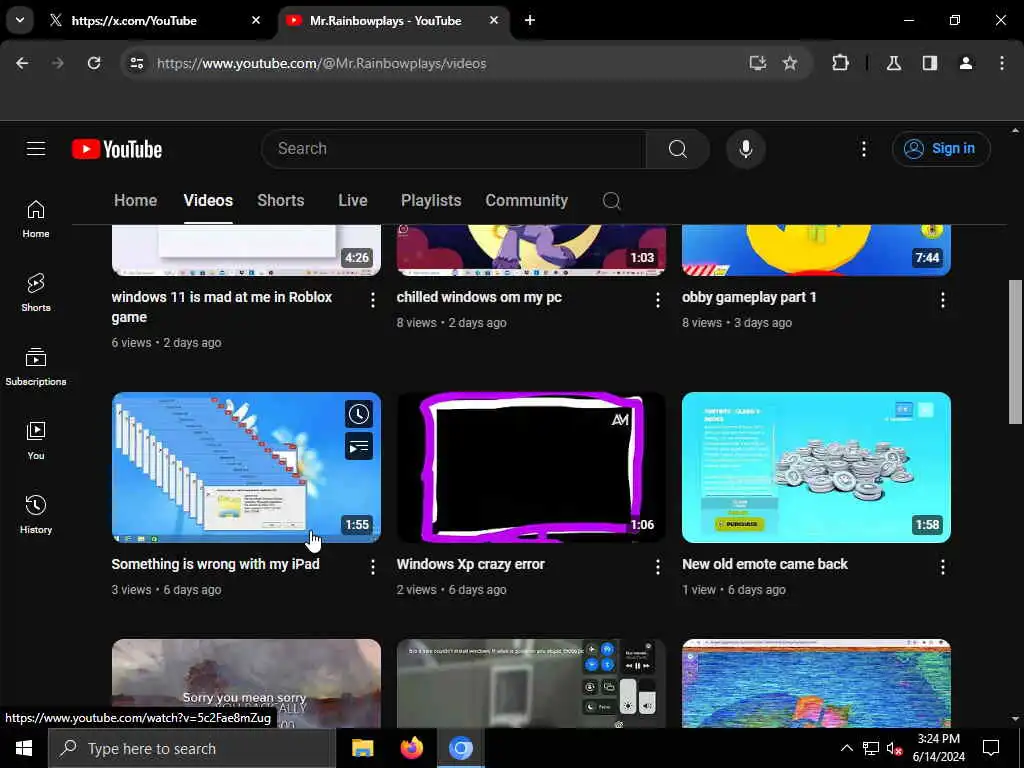Open browser extensions puzzle icon
Image resolution: width=1024 pixels, height=768 pixels.
[840, 63]
